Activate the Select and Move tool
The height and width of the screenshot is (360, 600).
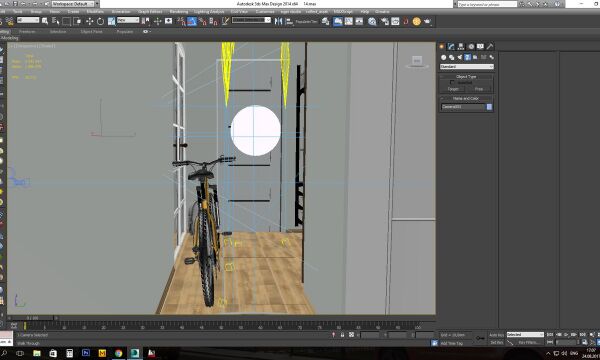coord(90,21)
